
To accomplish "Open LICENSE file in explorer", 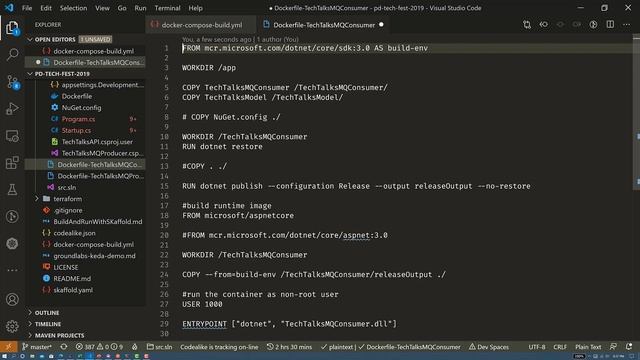I will [x=66, y=267].
